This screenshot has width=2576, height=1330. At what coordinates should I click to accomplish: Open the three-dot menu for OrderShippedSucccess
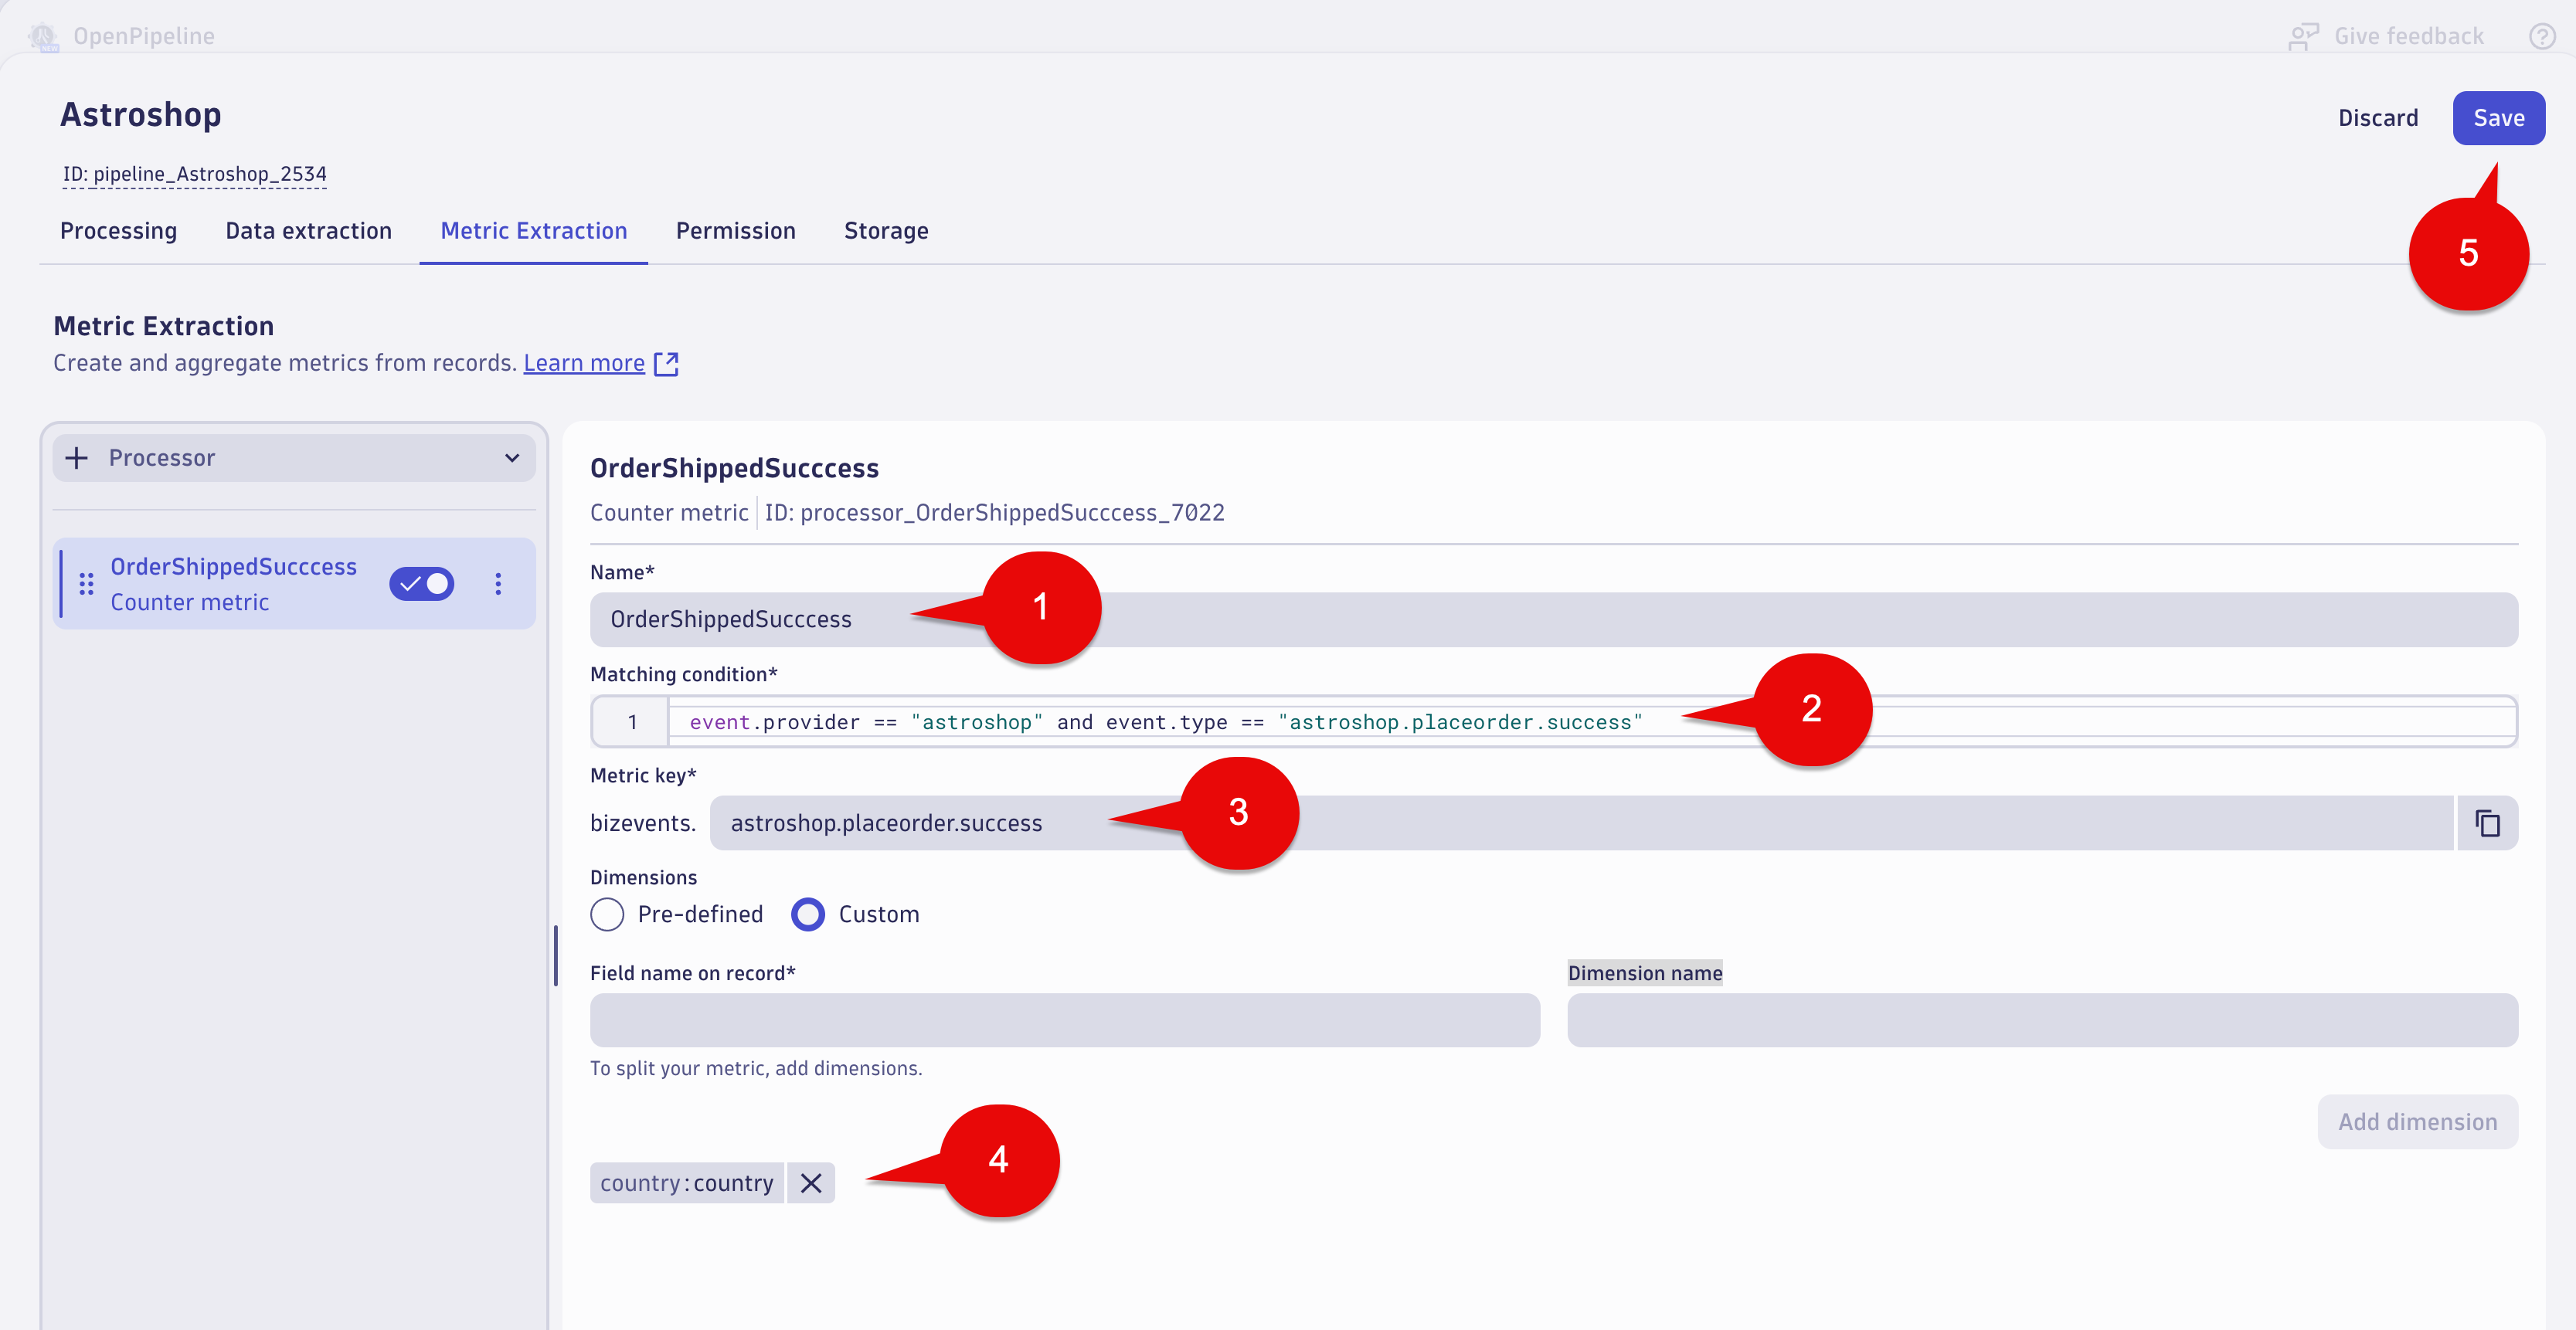pyautogui.click(x=498, y=584)
